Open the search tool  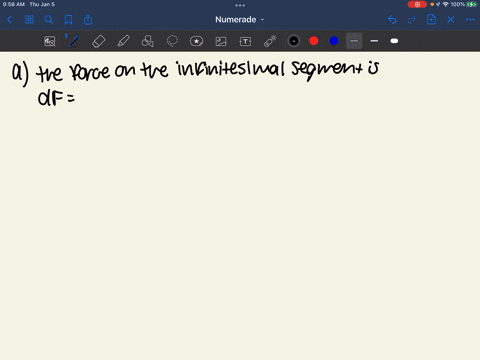(49, 20)
